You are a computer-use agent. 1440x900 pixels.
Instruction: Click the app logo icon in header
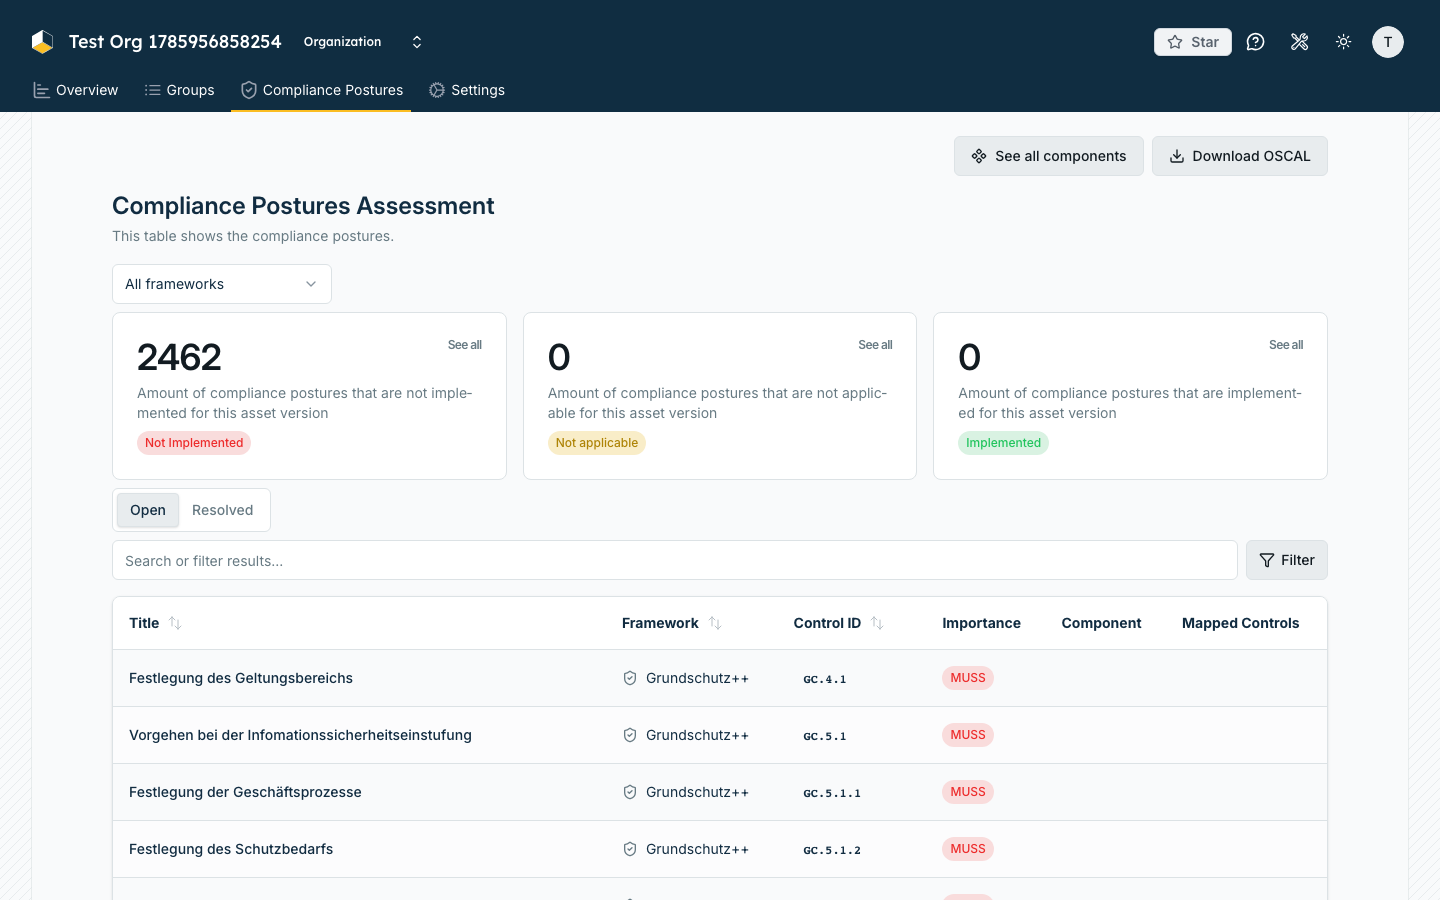point(42,42)
